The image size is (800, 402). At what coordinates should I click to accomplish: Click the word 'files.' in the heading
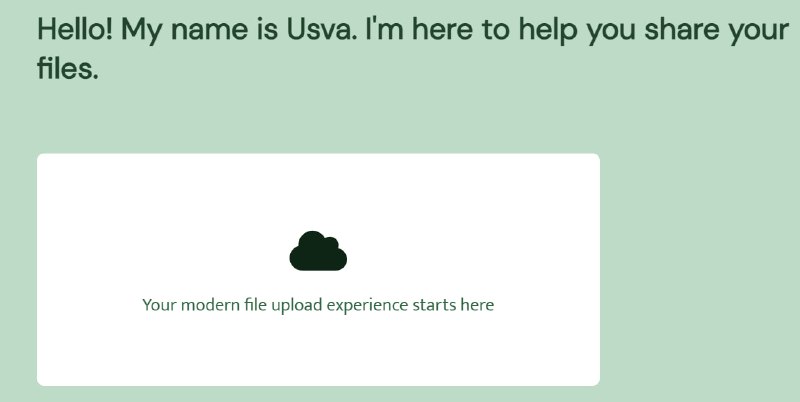tap(67, 68)
